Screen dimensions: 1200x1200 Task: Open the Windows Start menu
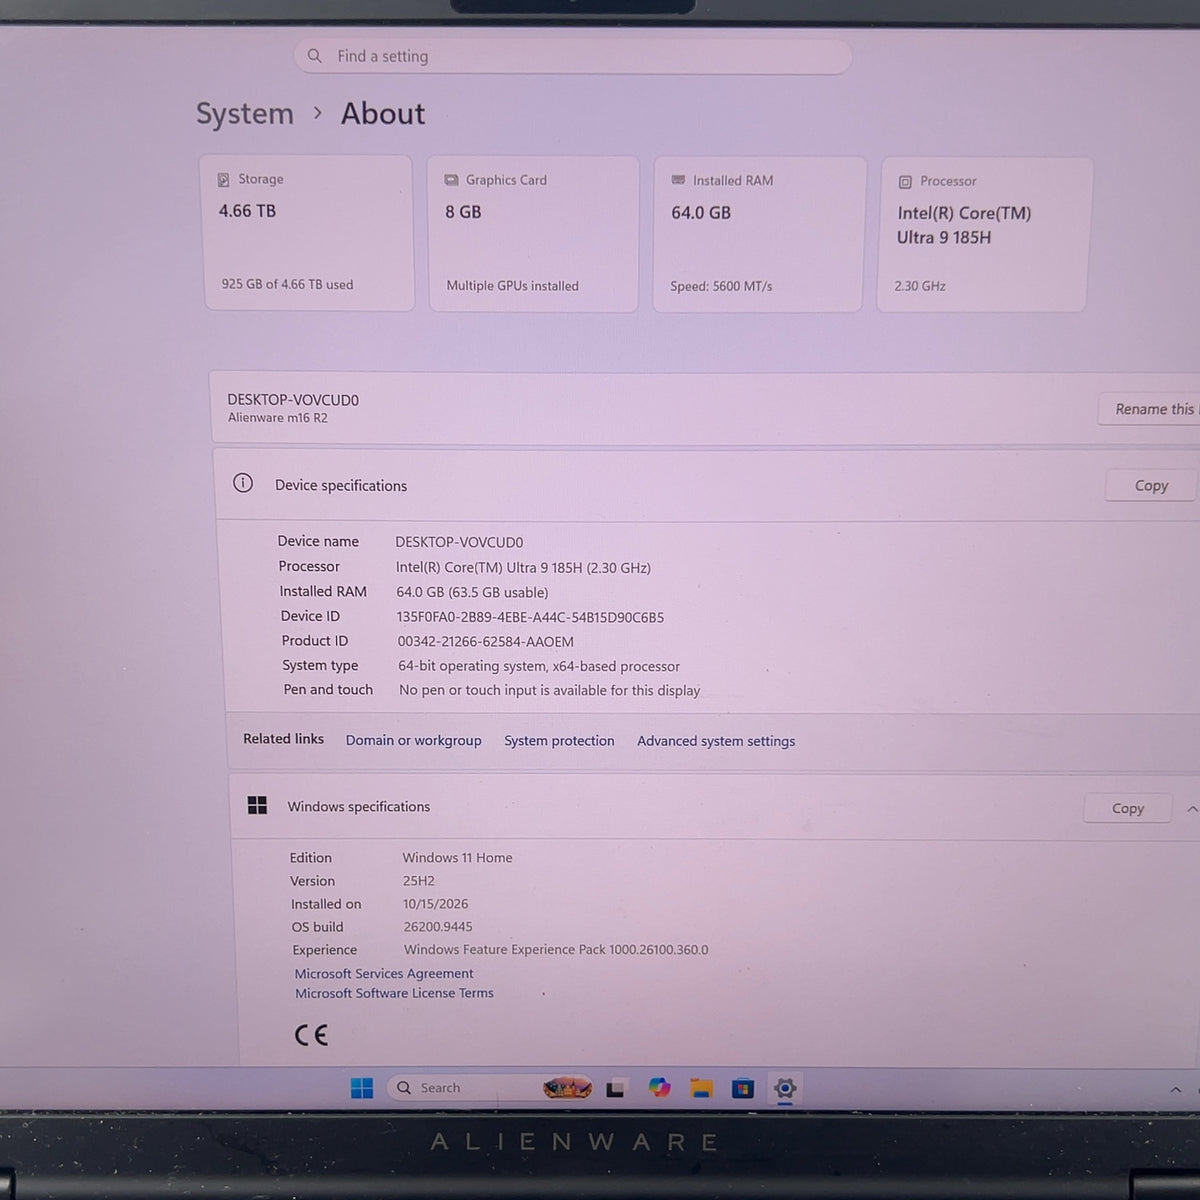click(362, 1088)
